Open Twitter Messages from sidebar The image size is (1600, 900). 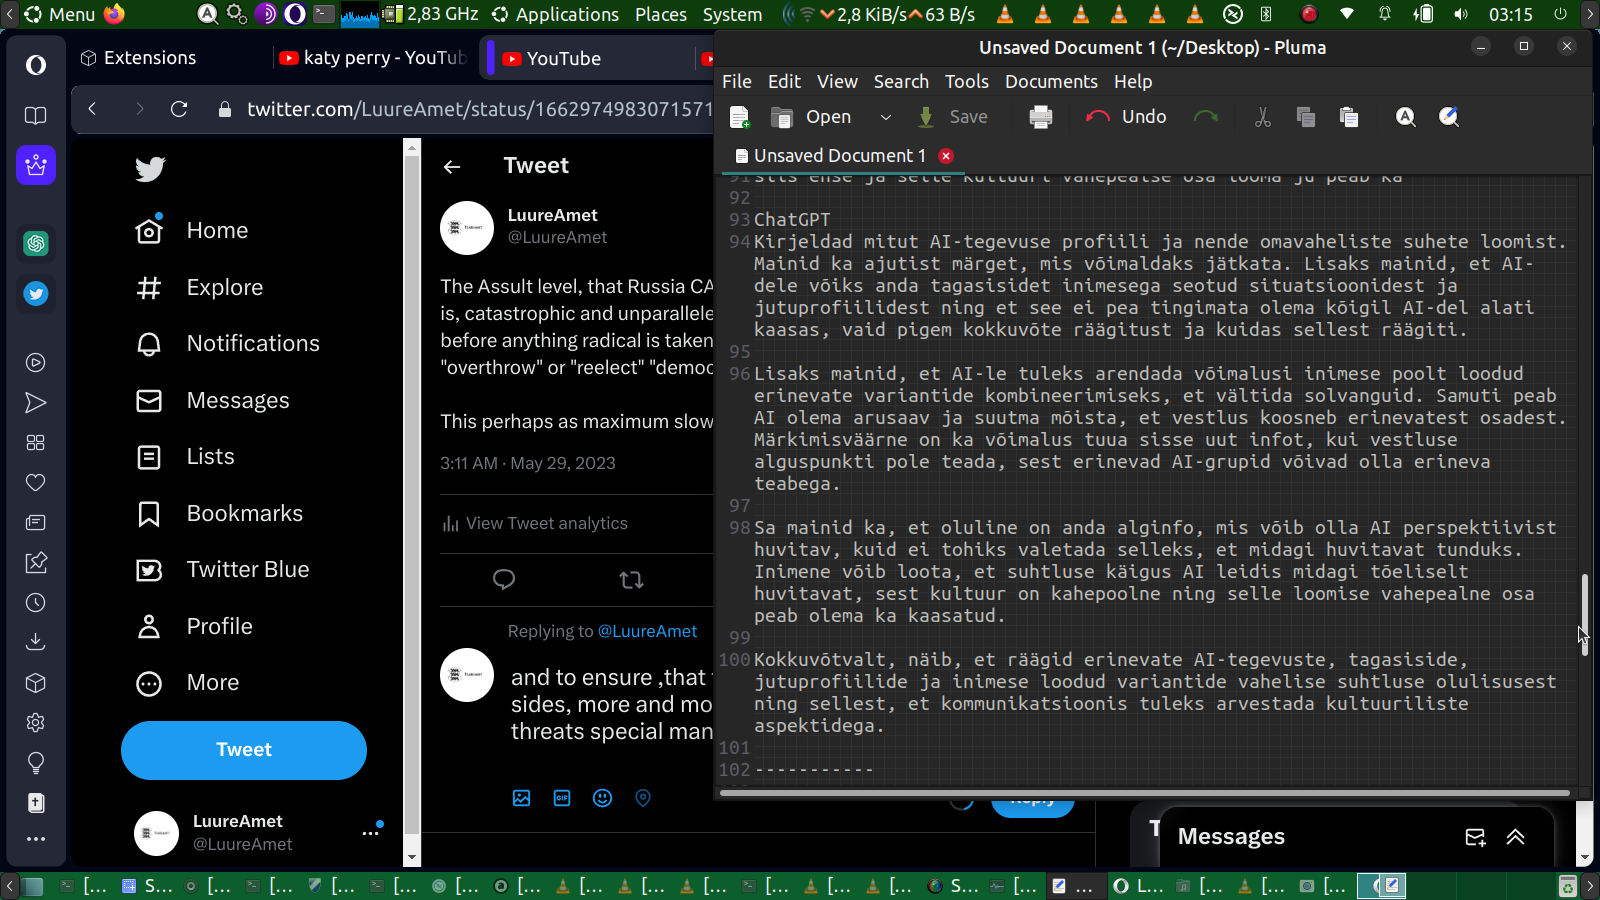coord(213,401)
